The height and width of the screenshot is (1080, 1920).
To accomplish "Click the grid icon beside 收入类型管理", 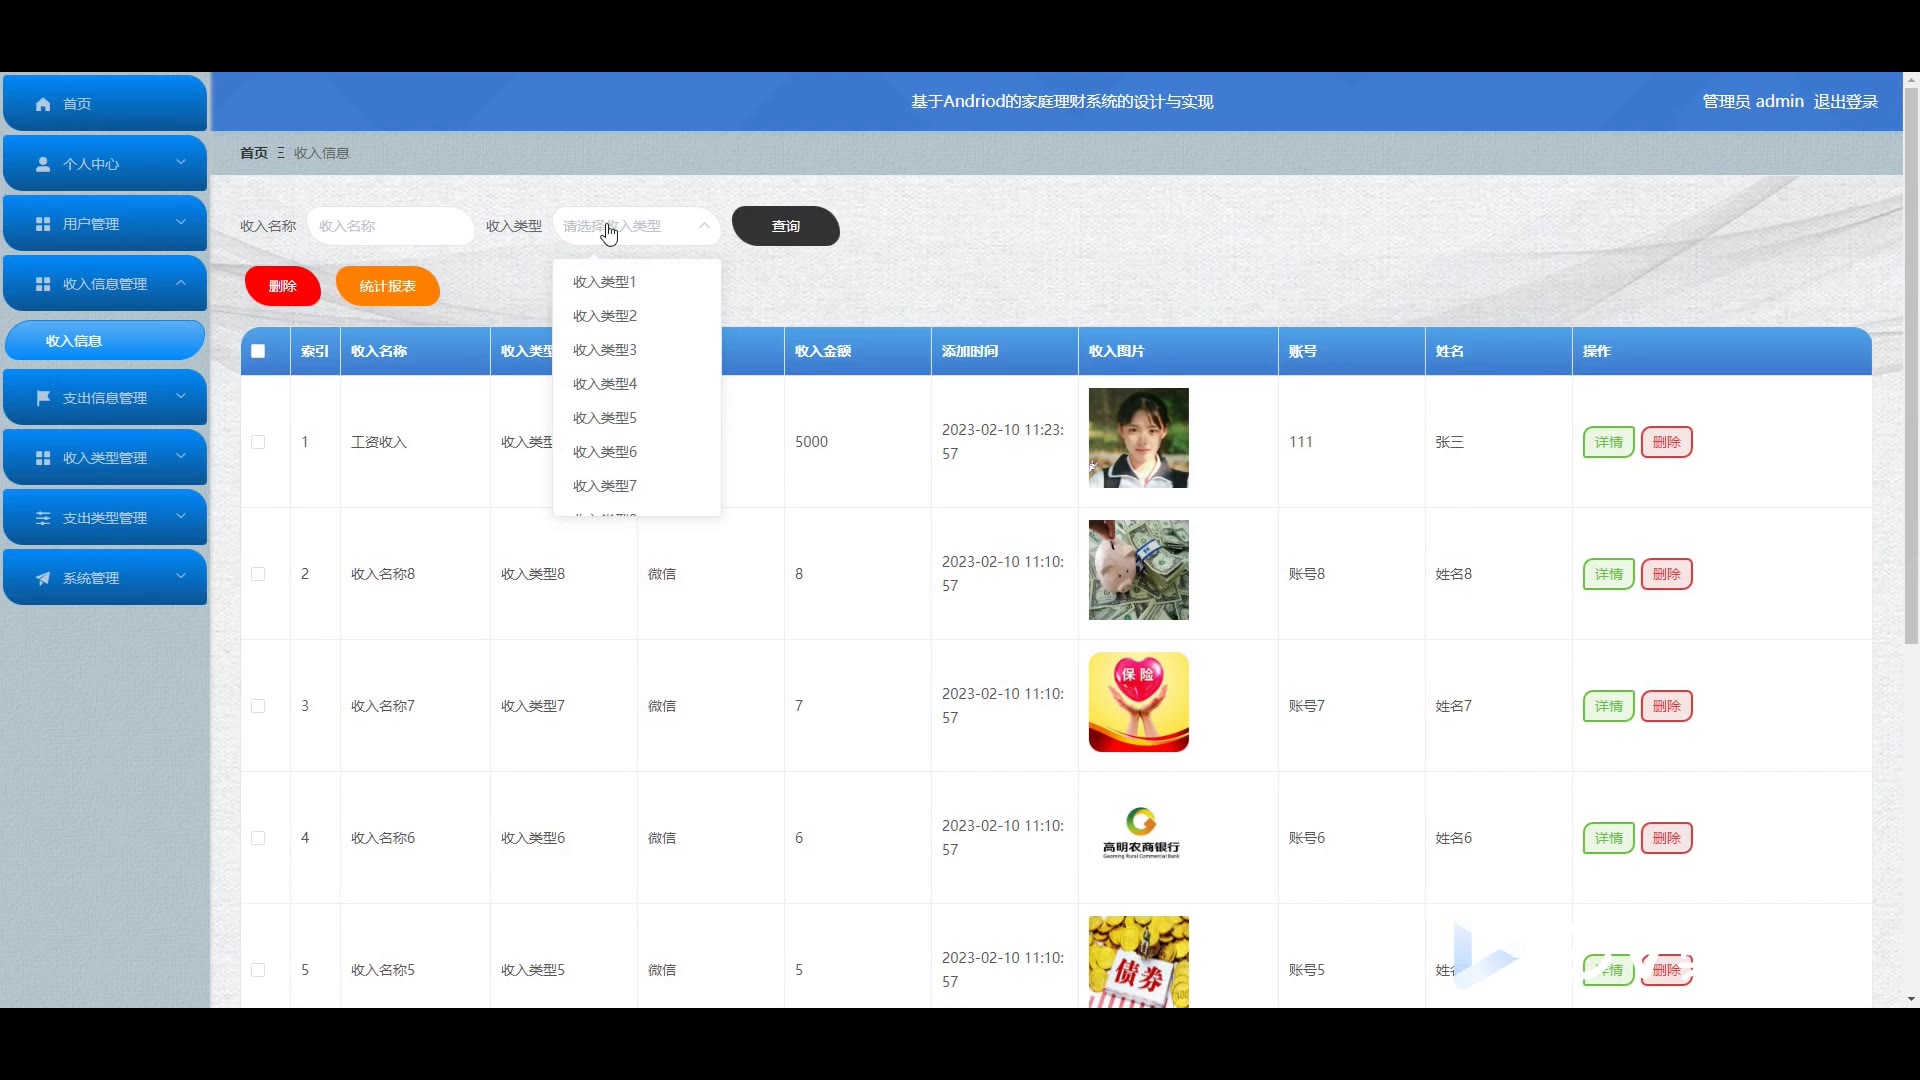I will [x=43, y=458].
